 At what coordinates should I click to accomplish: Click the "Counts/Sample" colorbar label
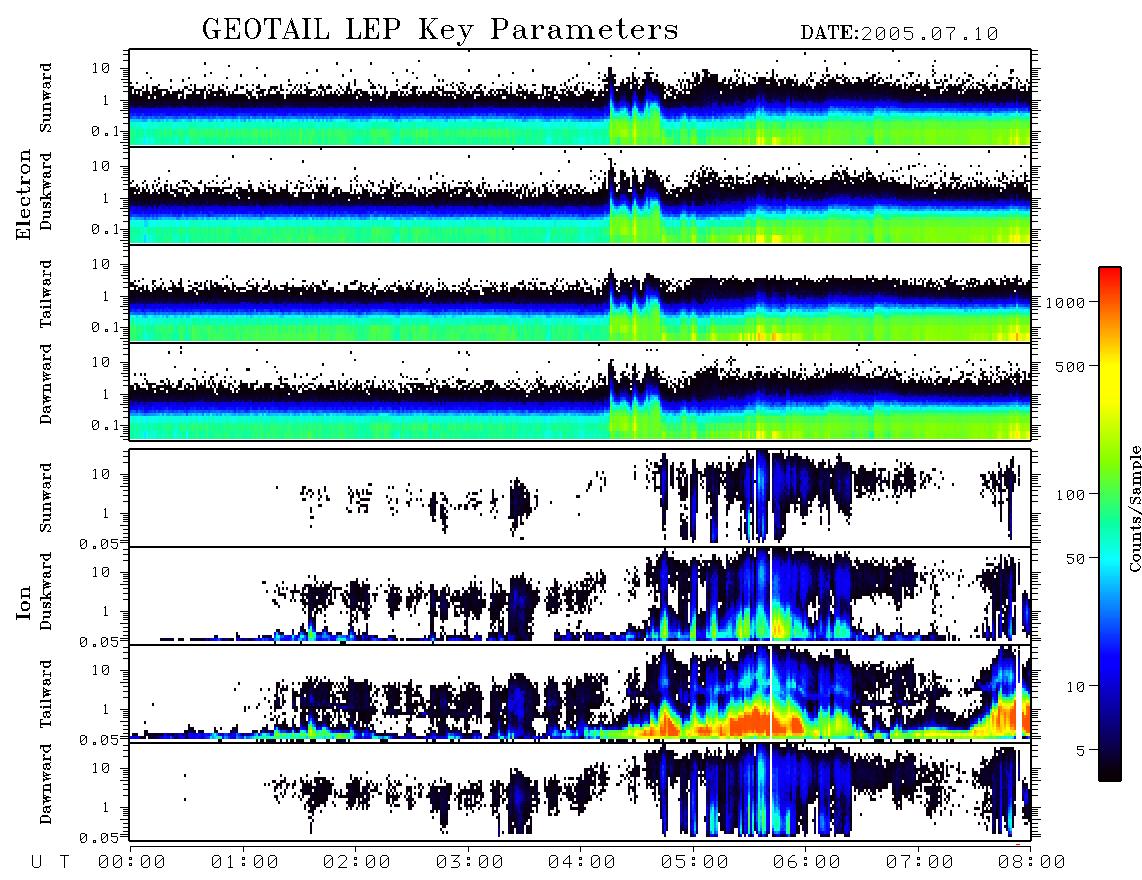[1134, 508]
